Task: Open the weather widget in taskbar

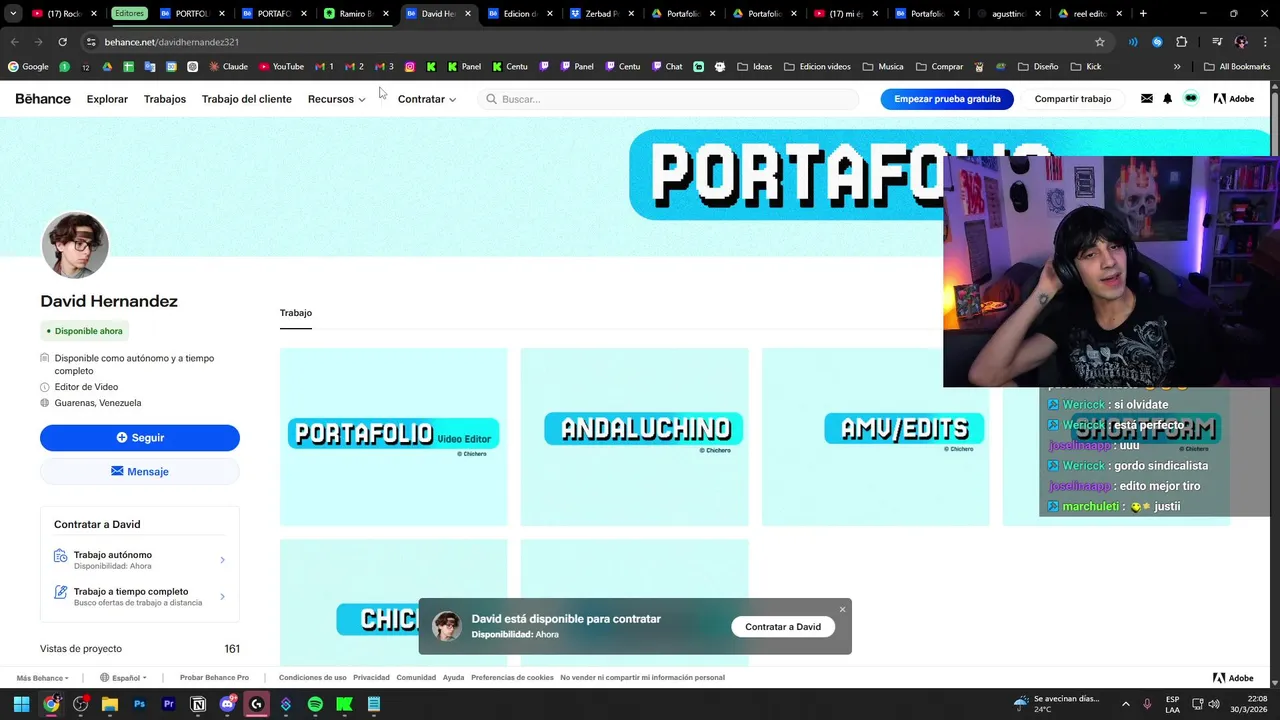Action: (1056, 704)
